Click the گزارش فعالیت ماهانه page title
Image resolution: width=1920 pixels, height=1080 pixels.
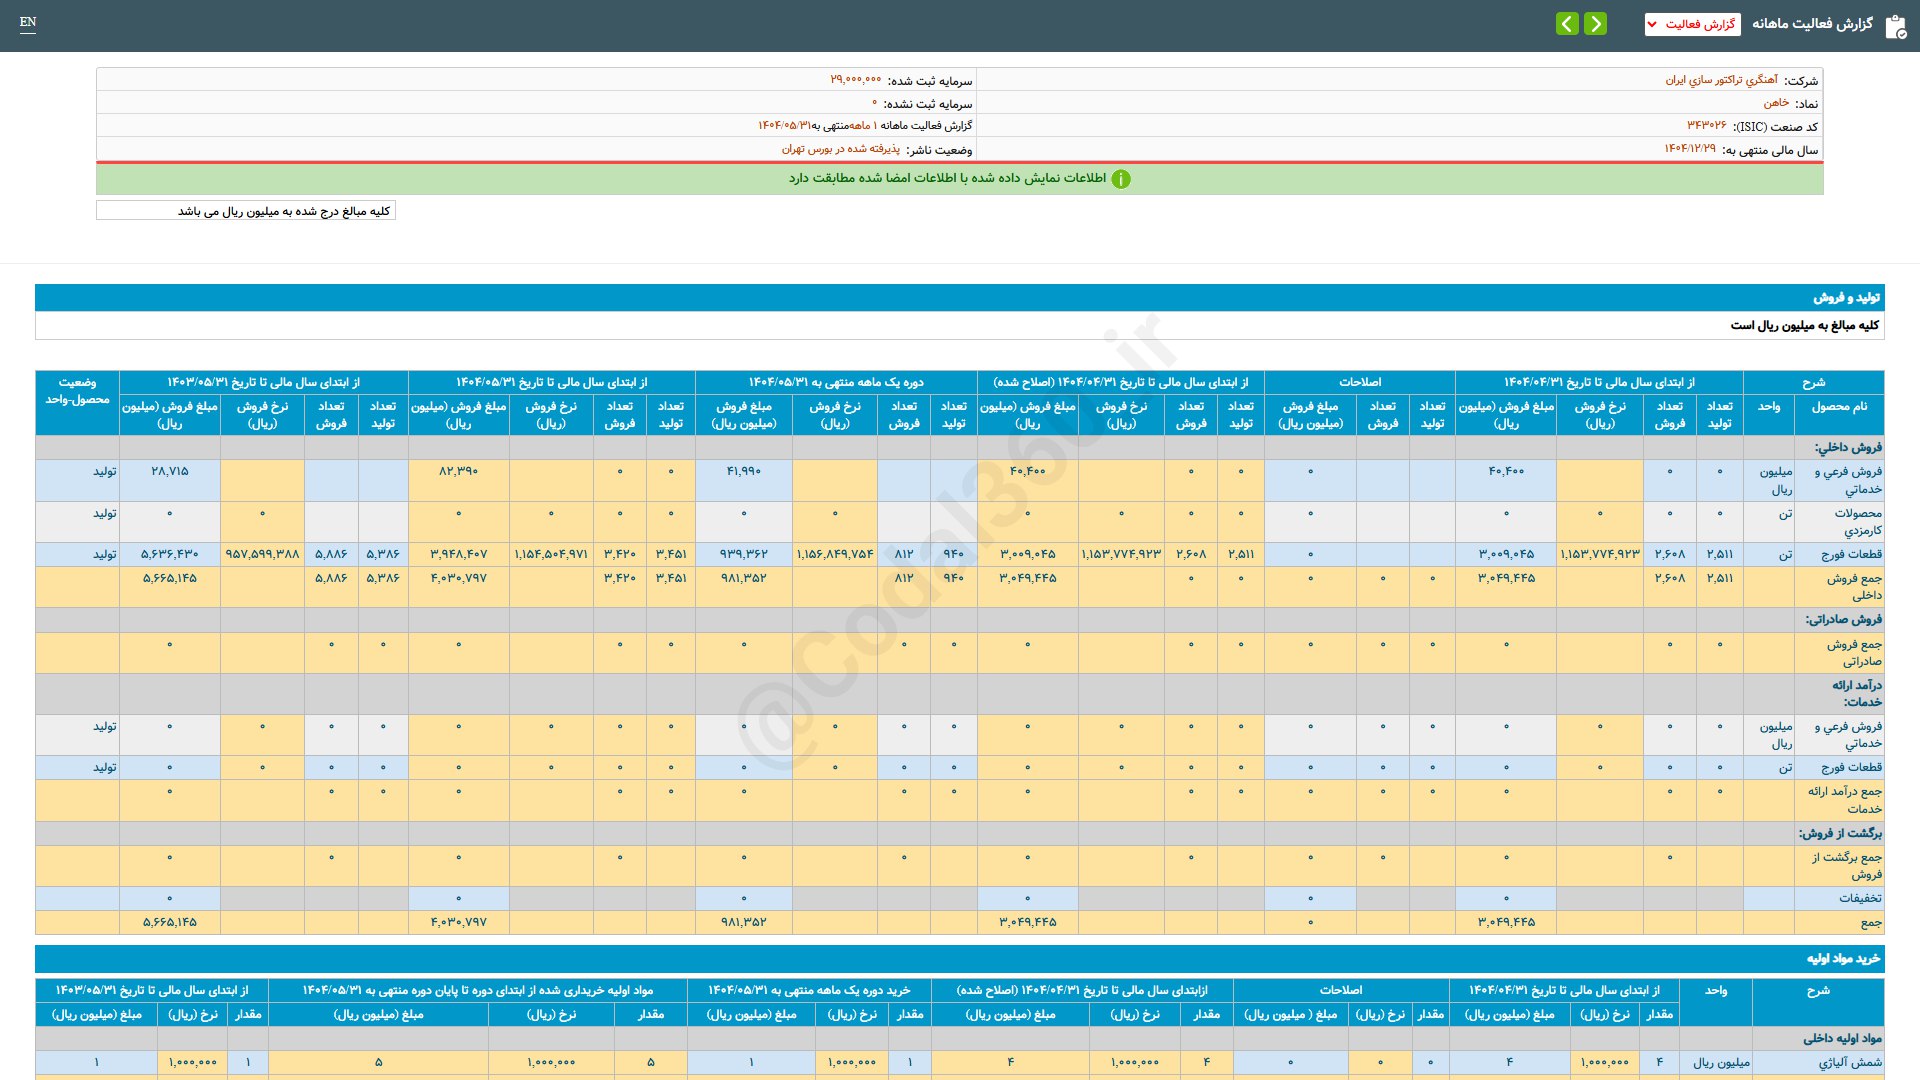[x=1812, y=23]
